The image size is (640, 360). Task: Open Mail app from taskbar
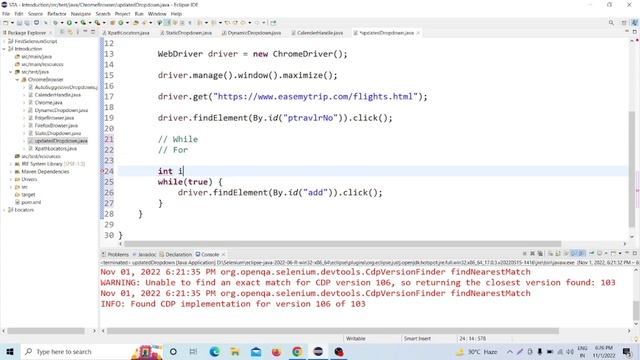(x=256, y=351)
